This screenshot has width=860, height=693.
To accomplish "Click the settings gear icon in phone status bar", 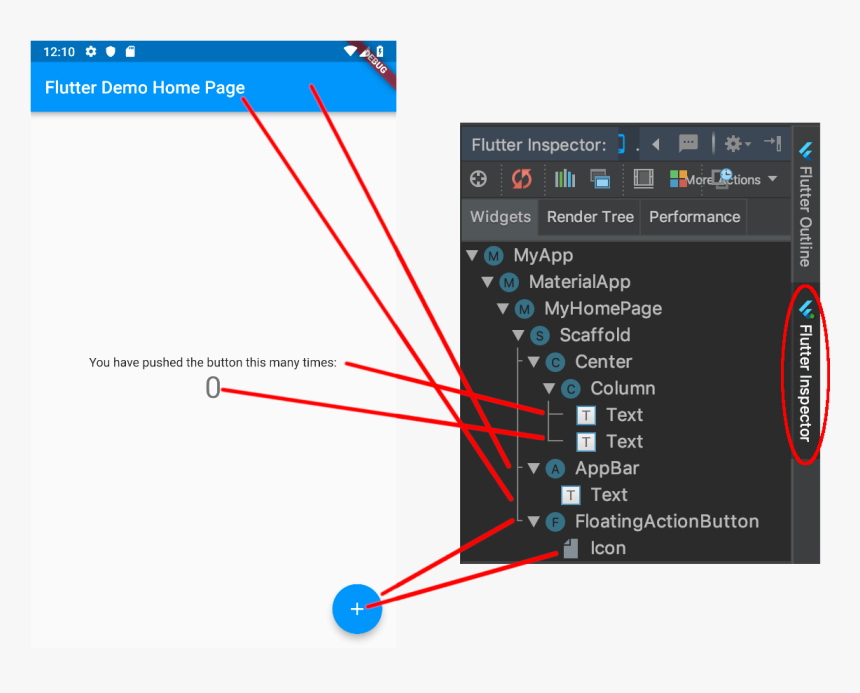I will [x=91, y=52].
